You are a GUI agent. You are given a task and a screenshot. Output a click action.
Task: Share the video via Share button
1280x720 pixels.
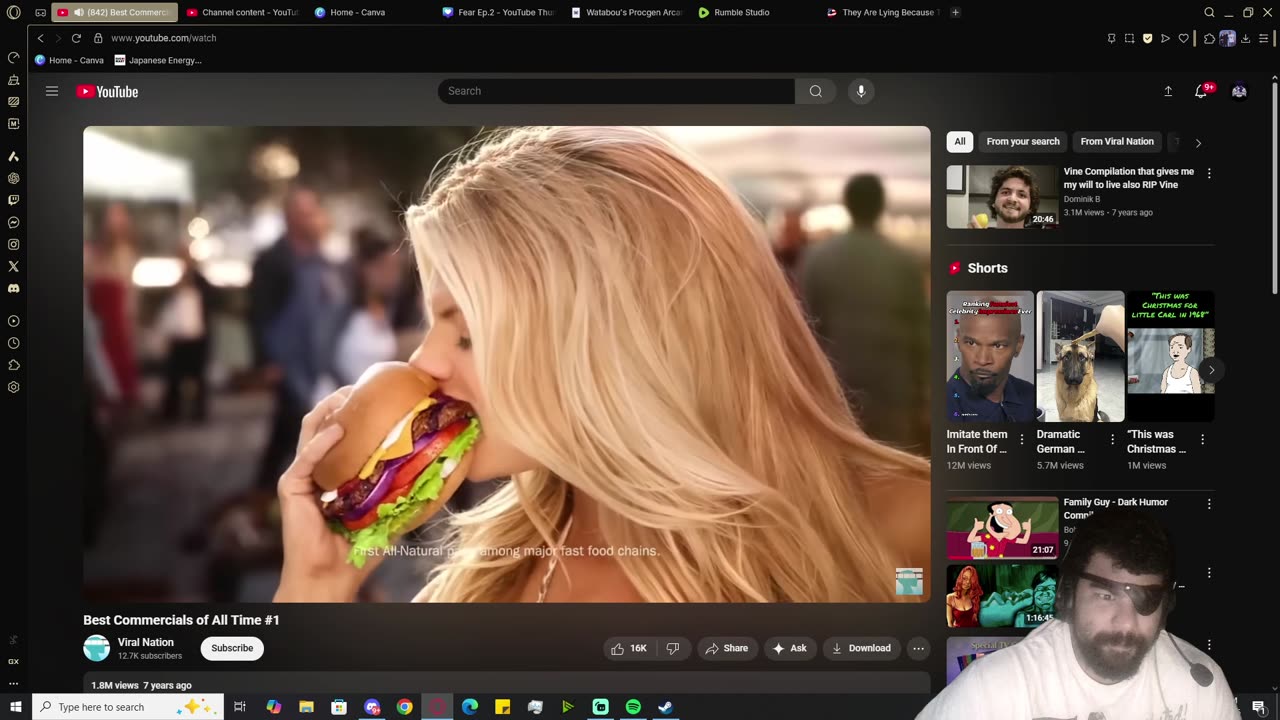[727, 648]
